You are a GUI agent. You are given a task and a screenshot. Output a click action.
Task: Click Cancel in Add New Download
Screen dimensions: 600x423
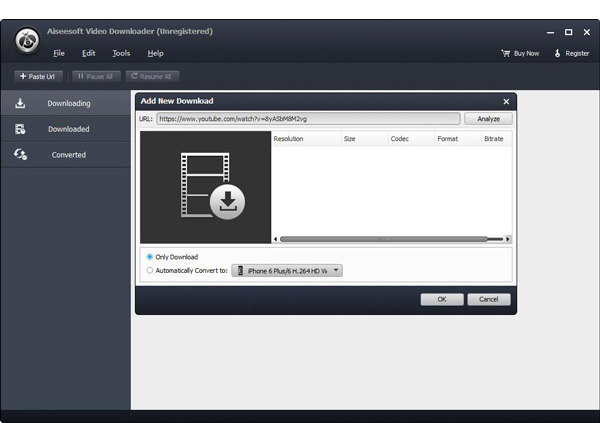pos(489,299)
